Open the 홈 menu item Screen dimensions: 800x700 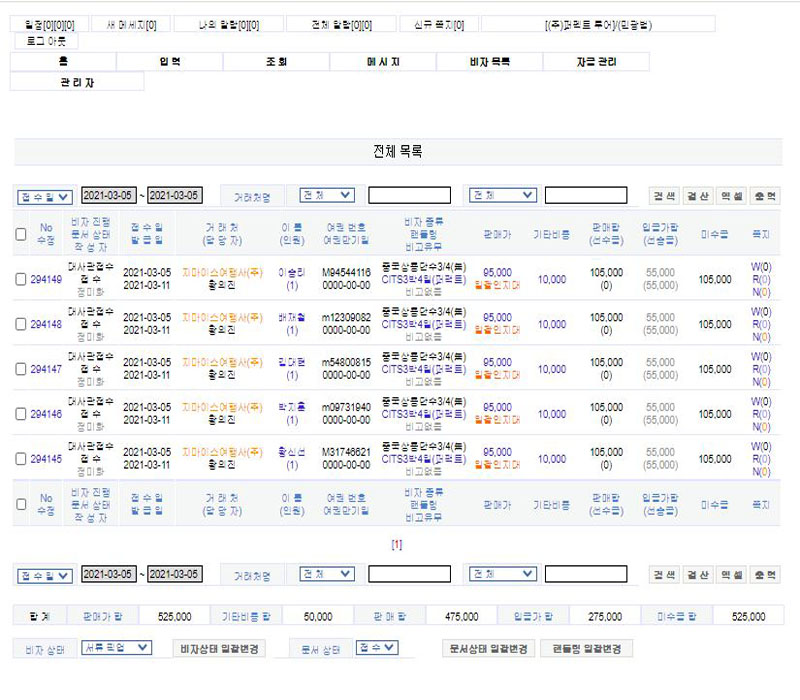click(x=63, y=62)
